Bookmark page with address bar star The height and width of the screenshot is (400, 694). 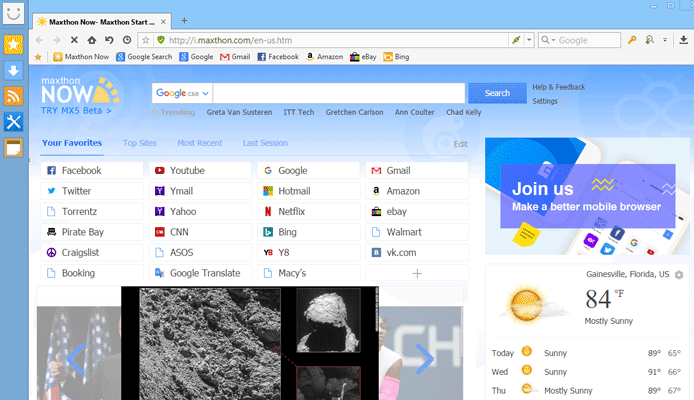(146, 40)
